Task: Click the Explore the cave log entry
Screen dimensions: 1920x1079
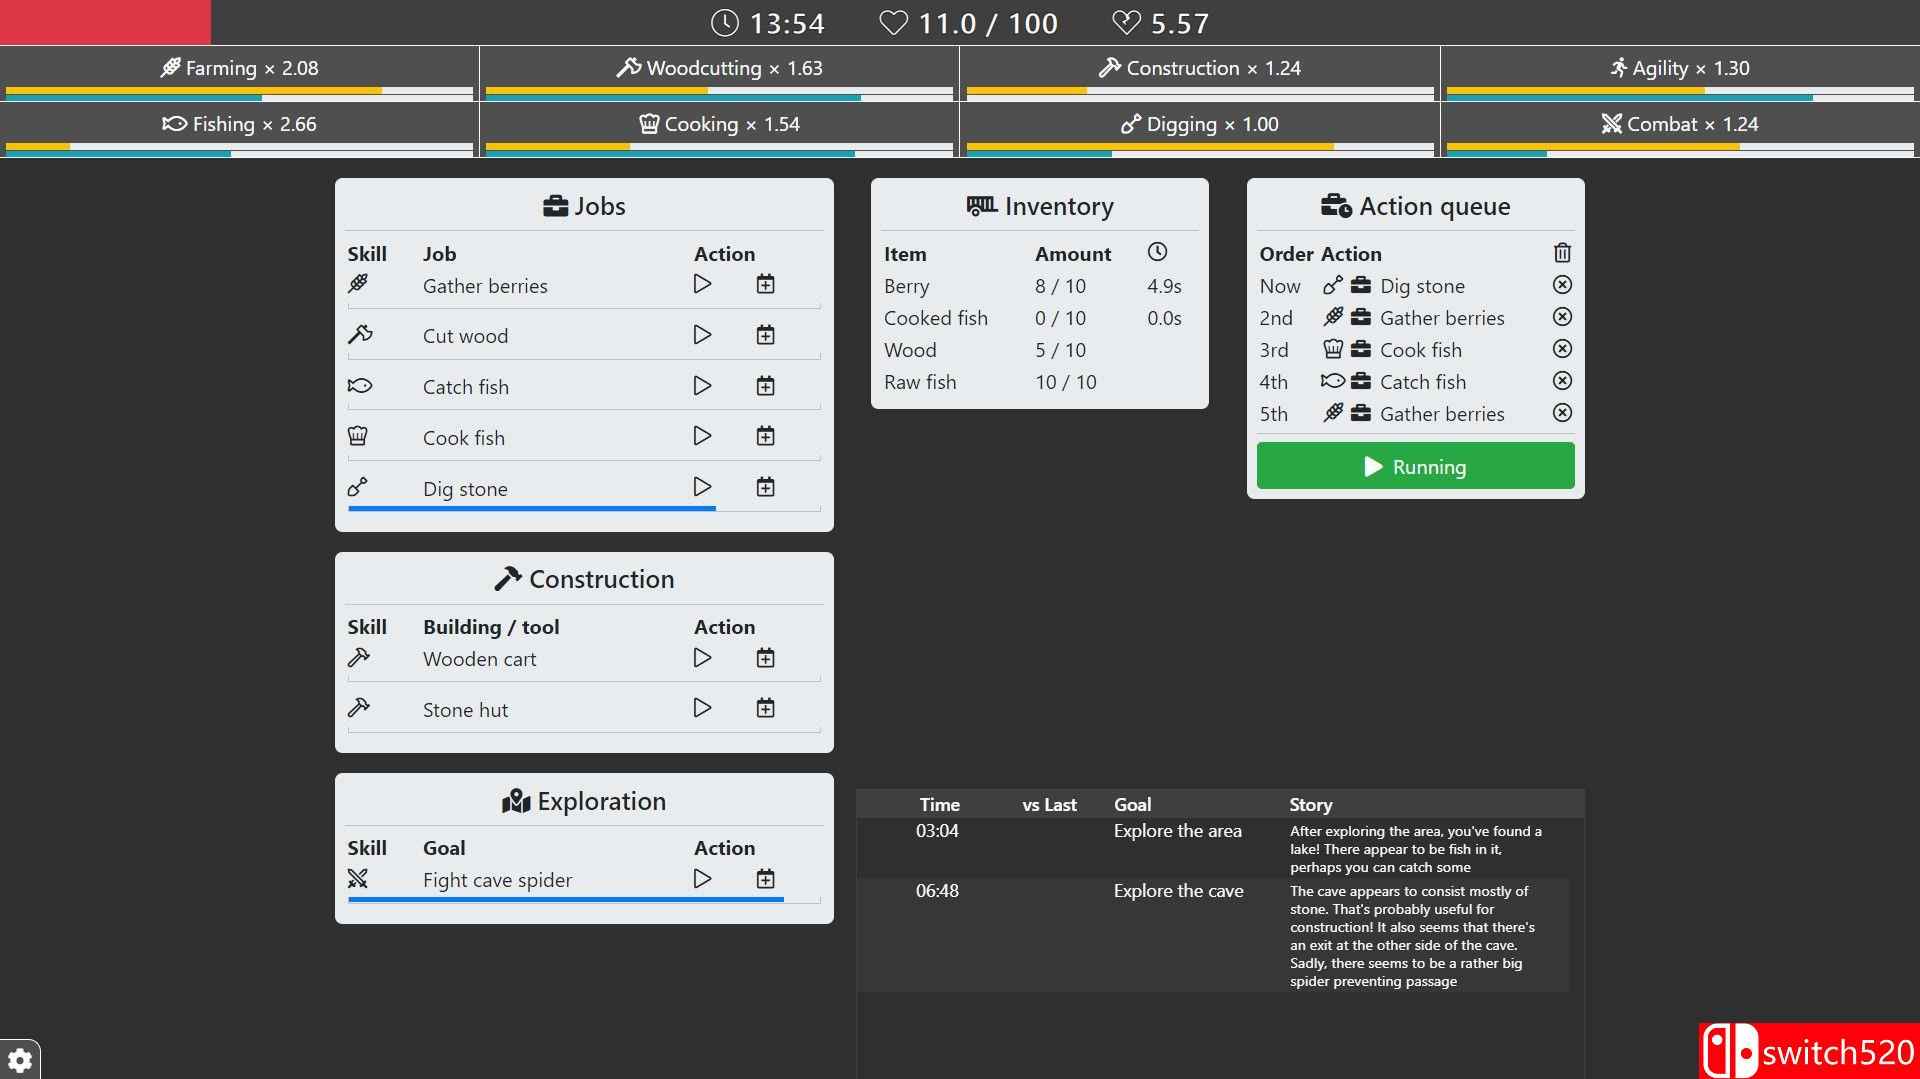Action: 1178,891
